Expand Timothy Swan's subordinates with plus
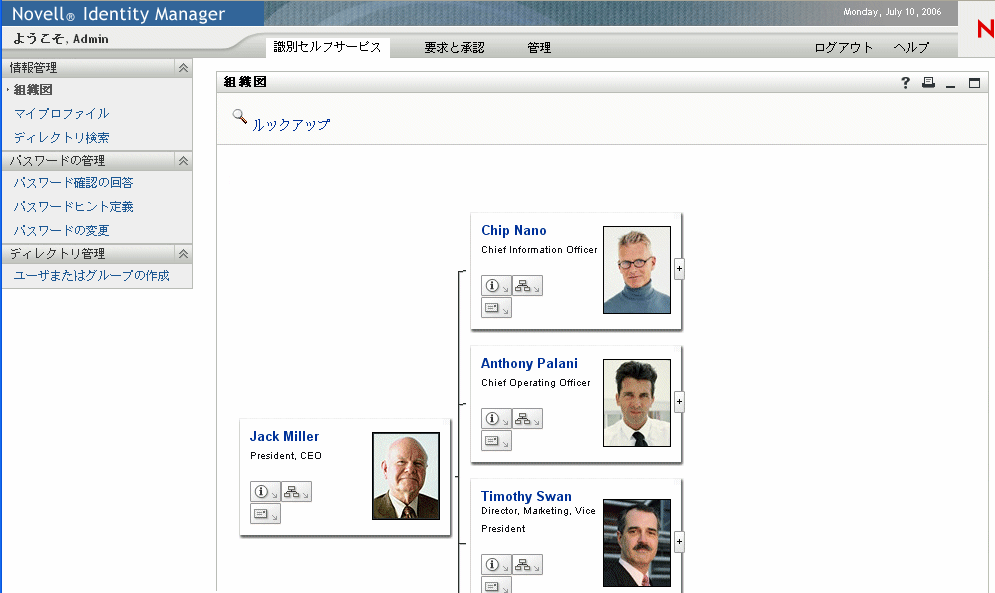The image size is (995, 593). 679,542
